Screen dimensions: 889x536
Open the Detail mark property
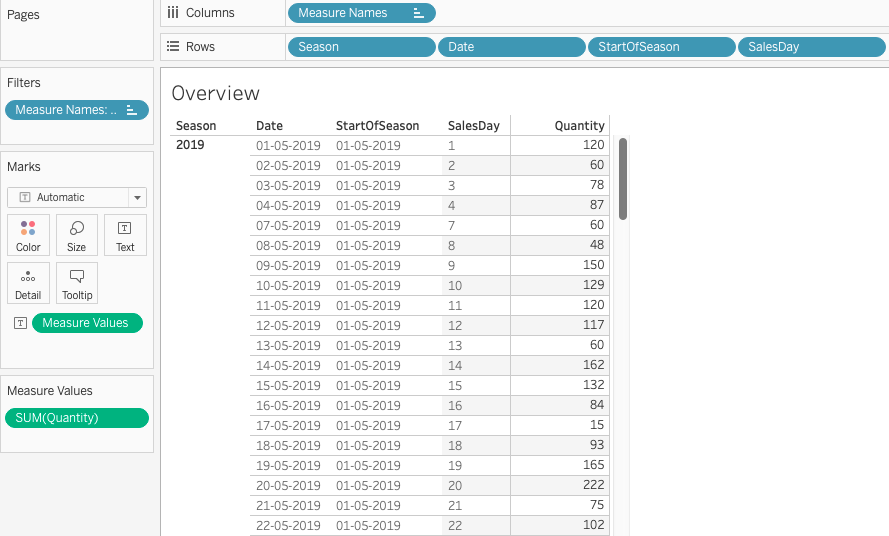click(28, 283)
